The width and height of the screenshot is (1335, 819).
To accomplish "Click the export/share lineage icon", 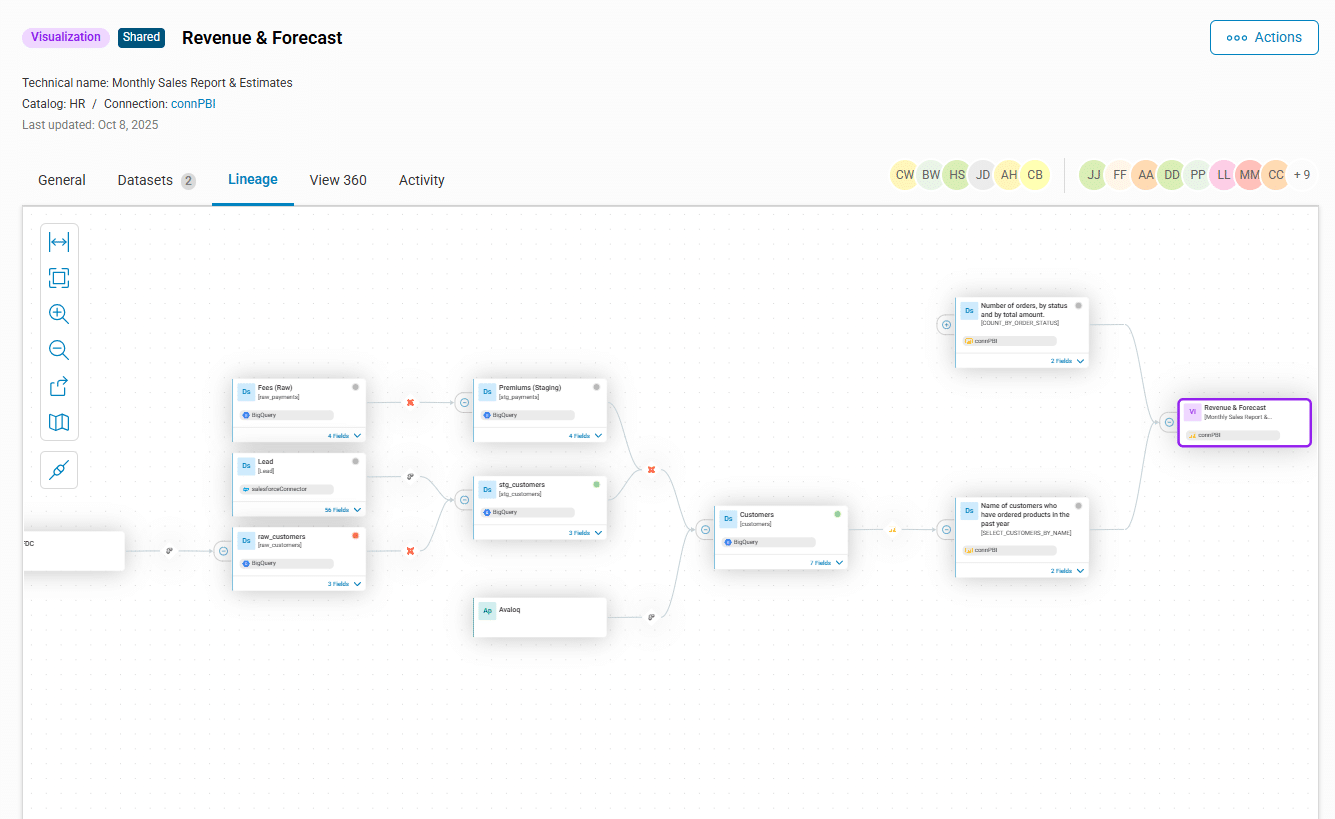I will click(59, 386).
